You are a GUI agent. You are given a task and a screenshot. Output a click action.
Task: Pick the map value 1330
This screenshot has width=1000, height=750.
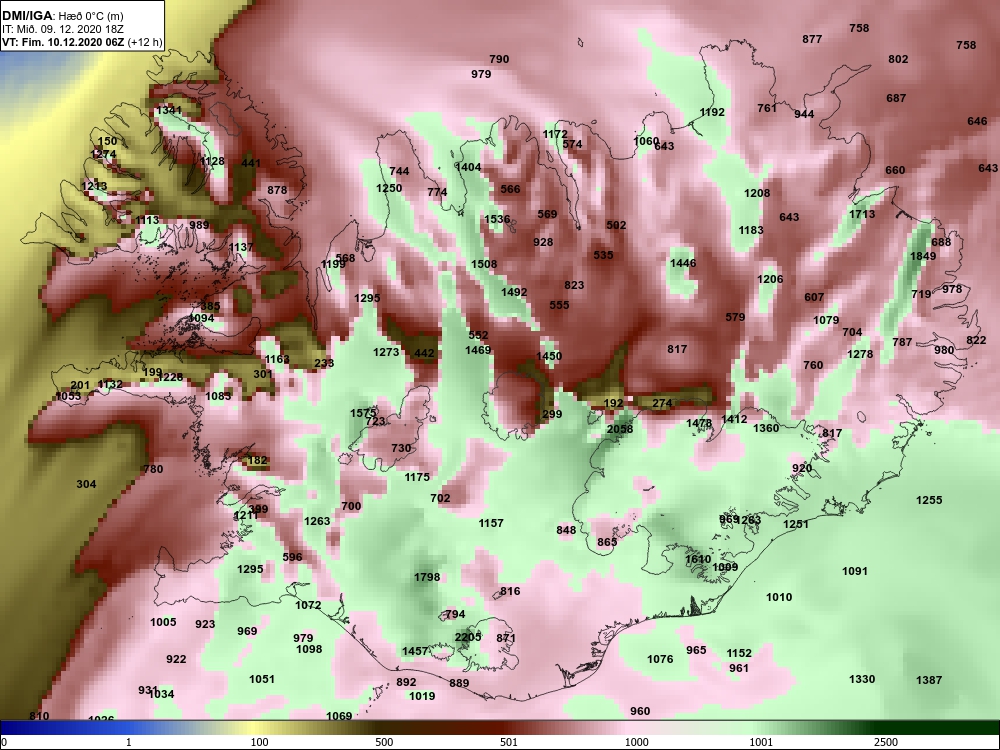click(x=862, y=679)
